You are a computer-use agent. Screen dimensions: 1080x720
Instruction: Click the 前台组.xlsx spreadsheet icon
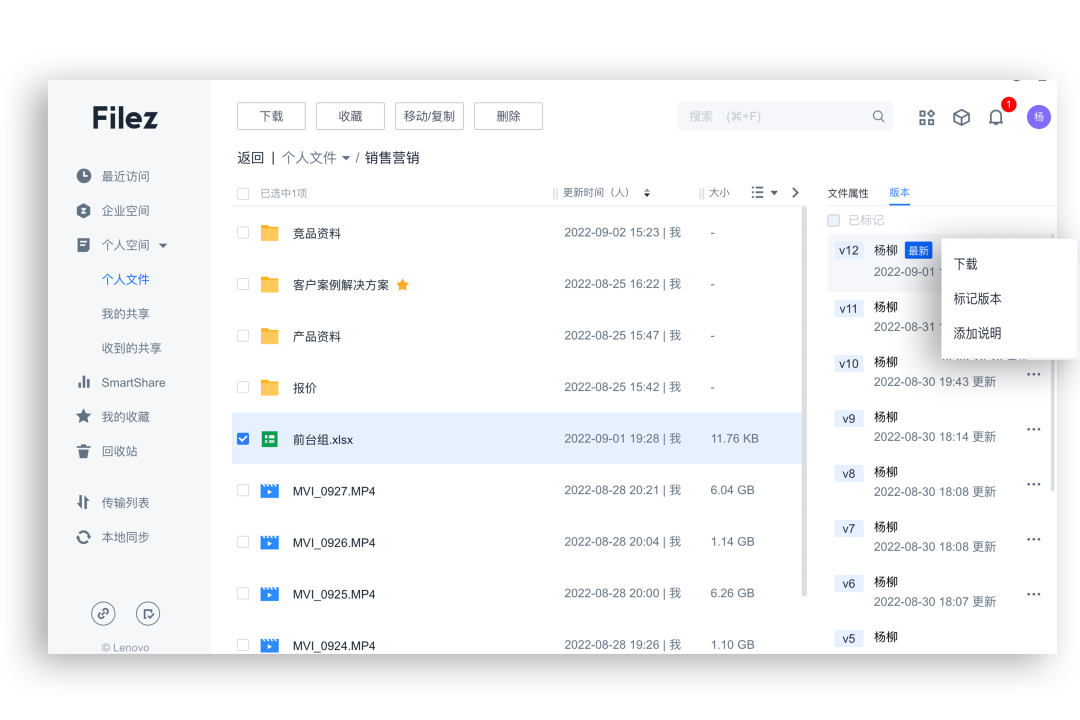click(269, 439)
